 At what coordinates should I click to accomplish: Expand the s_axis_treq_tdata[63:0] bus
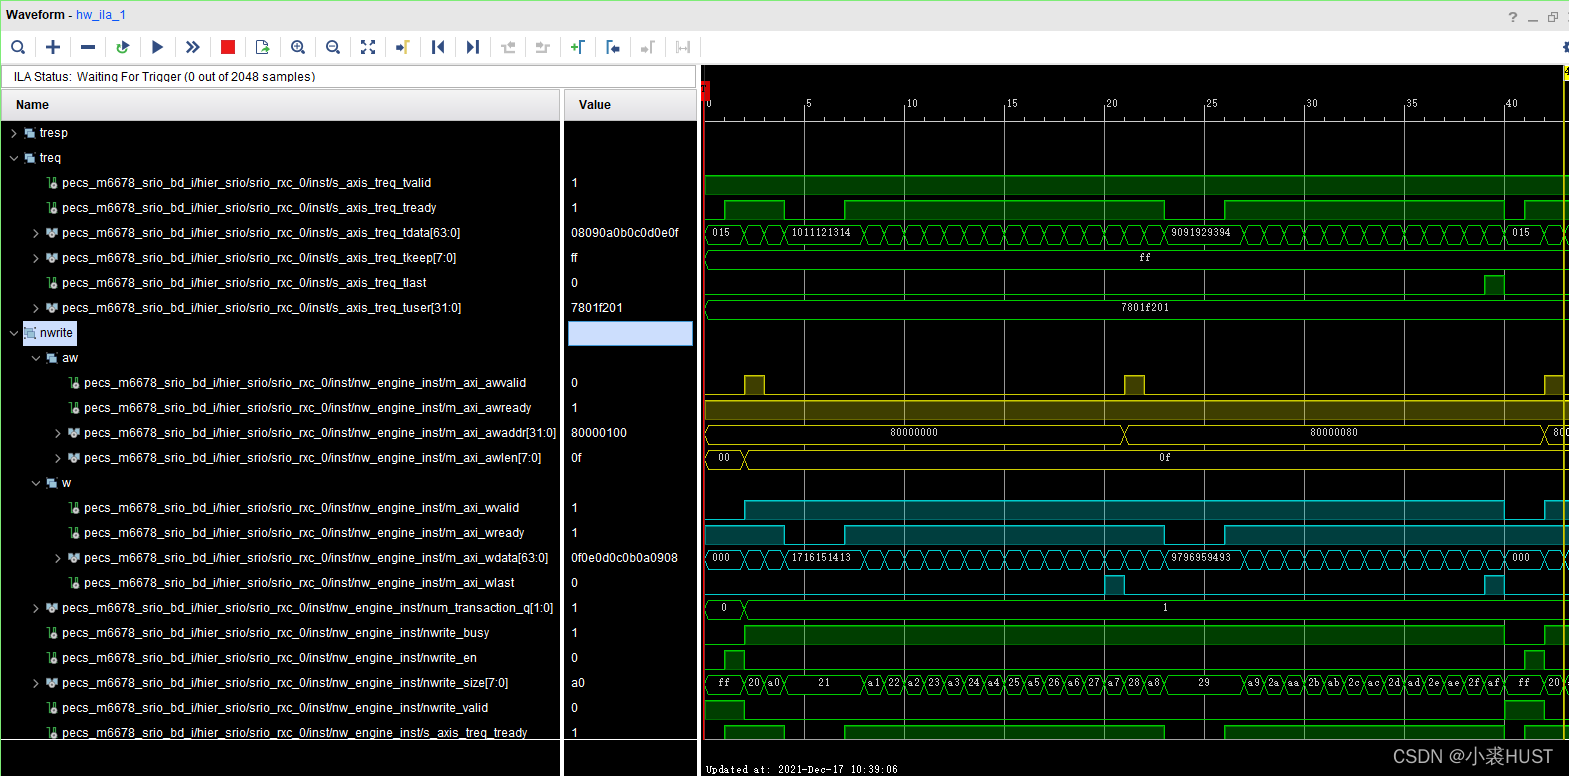coord(36,233)
